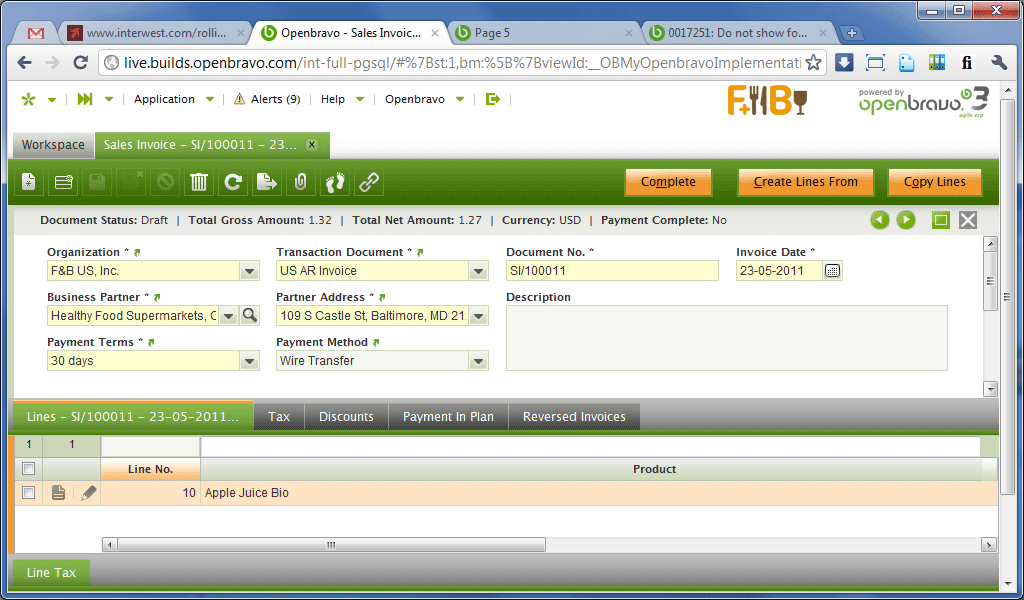Maximize the form view green square
Screen dimensions: 1024x600
941,220
